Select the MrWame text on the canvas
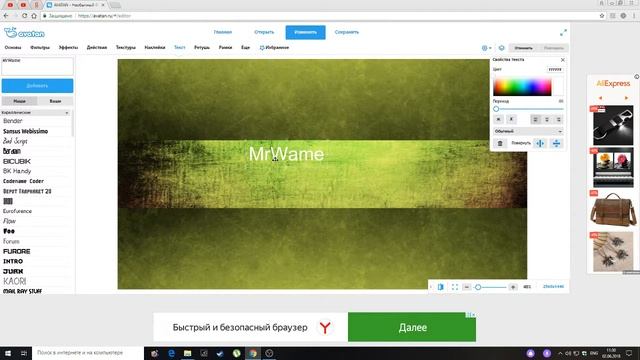 coord(286,154)
